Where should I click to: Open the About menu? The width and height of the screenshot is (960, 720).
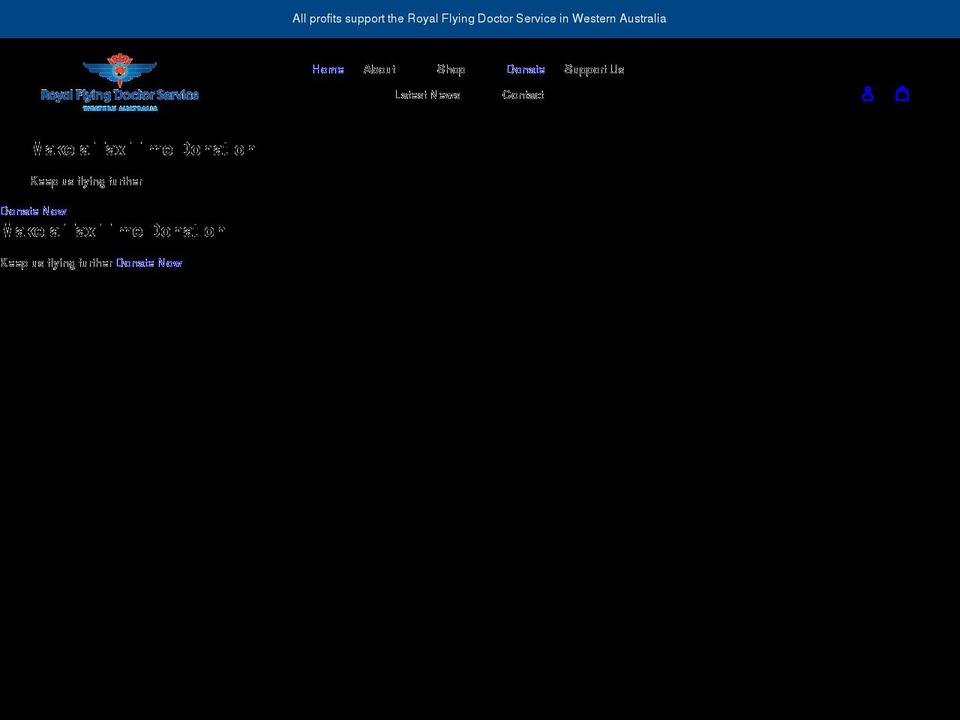click(380, 69)
